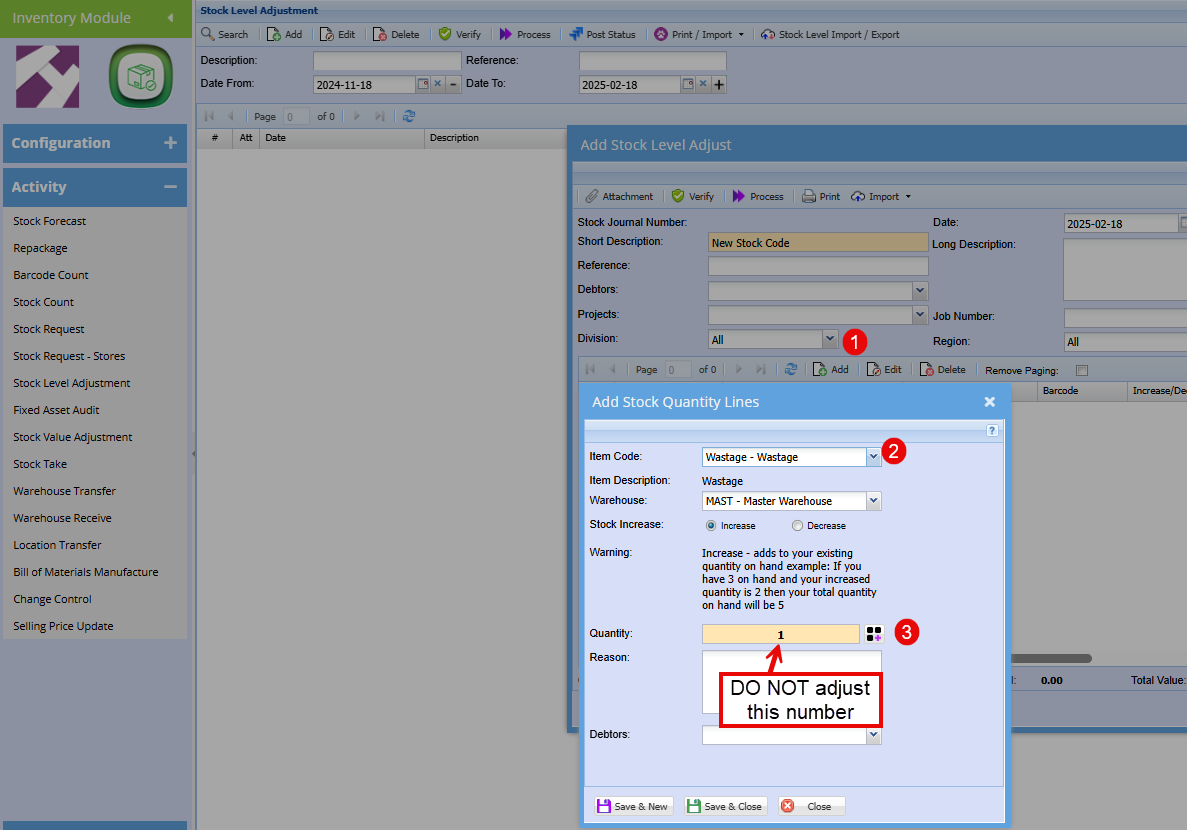Click Save & New button

pos(633,806)
